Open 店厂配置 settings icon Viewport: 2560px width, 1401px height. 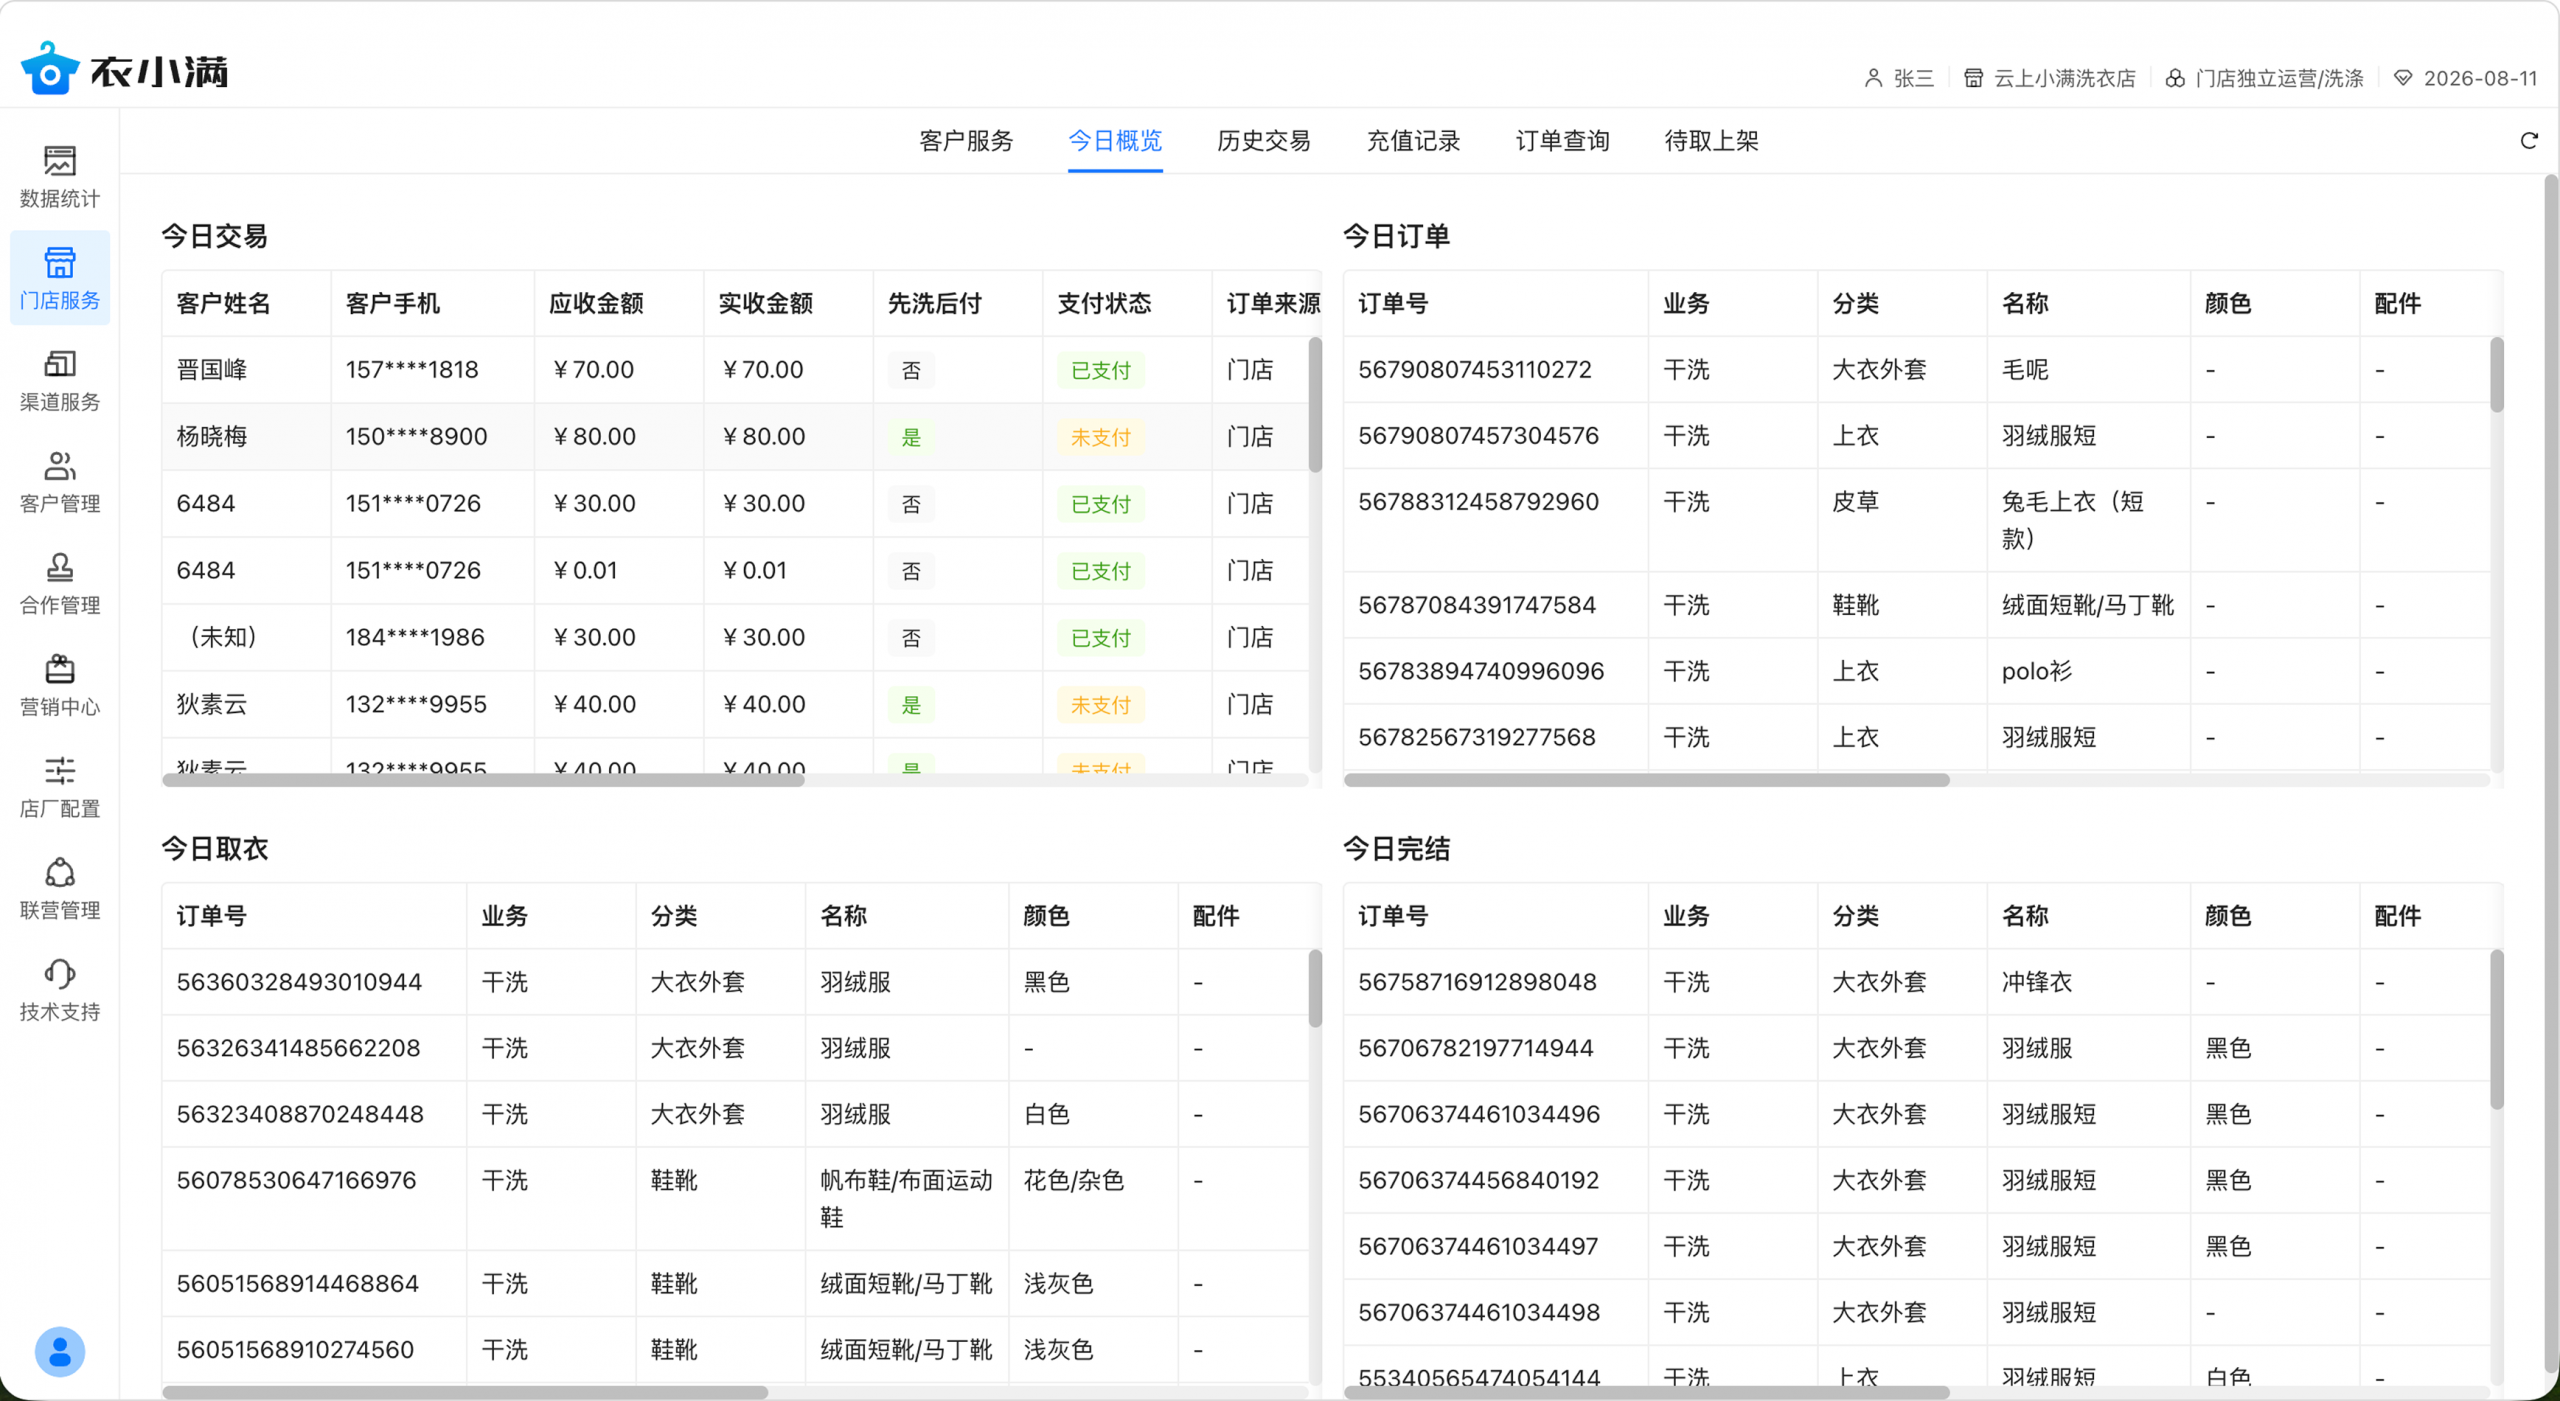59,771
